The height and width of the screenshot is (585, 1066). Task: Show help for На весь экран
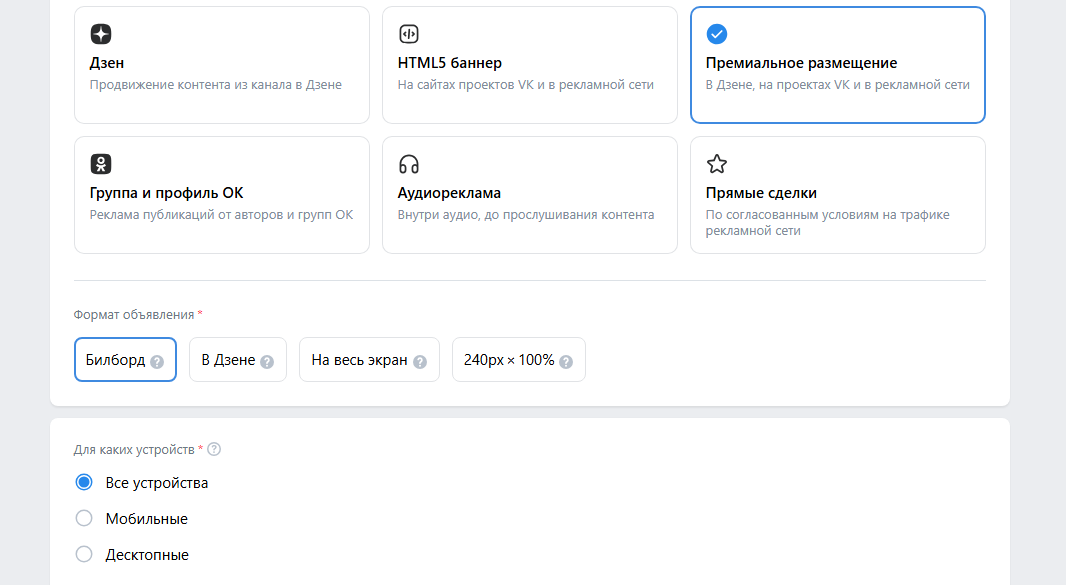click(420, 362)
